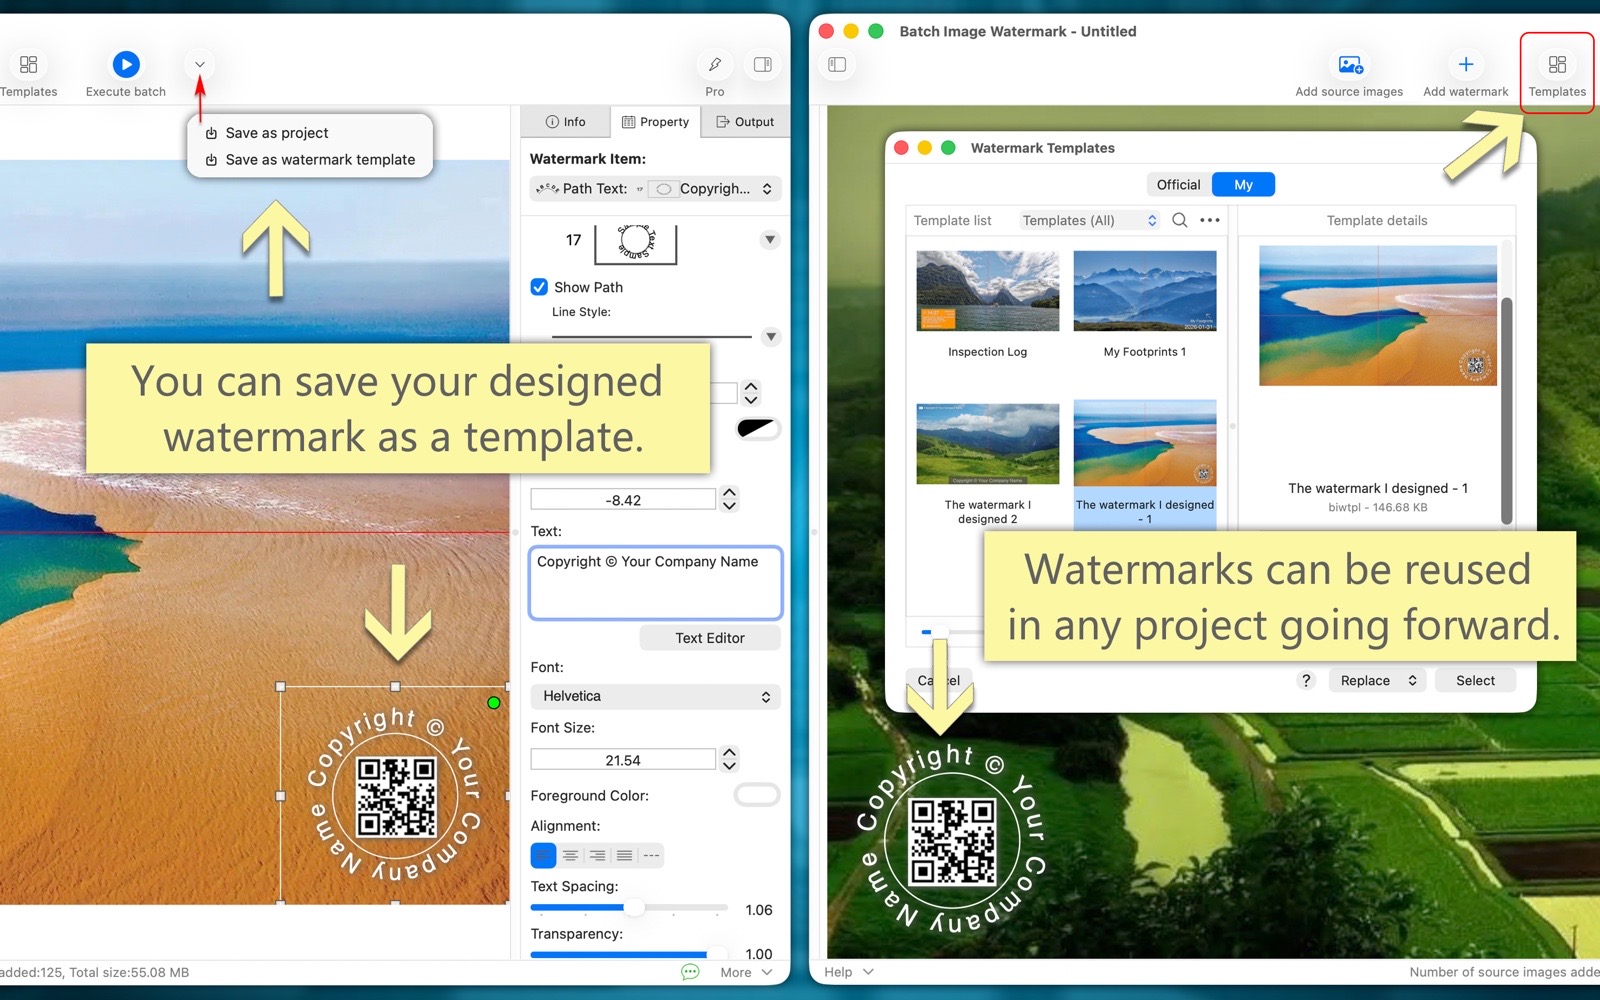This screenshot has height=1000, width=1600.
Task: Switch to the Output tab
Action: 745,122
